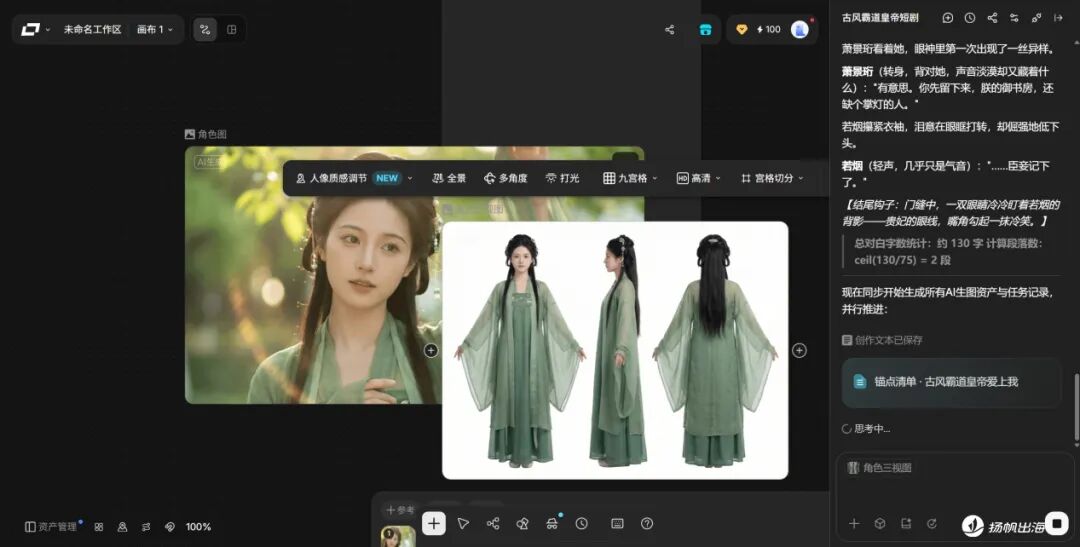The height and width of the screenshot is (547, 1080).
Task: Click the swap arrows icon in bottom-left bar
Action: coord(146,526)
